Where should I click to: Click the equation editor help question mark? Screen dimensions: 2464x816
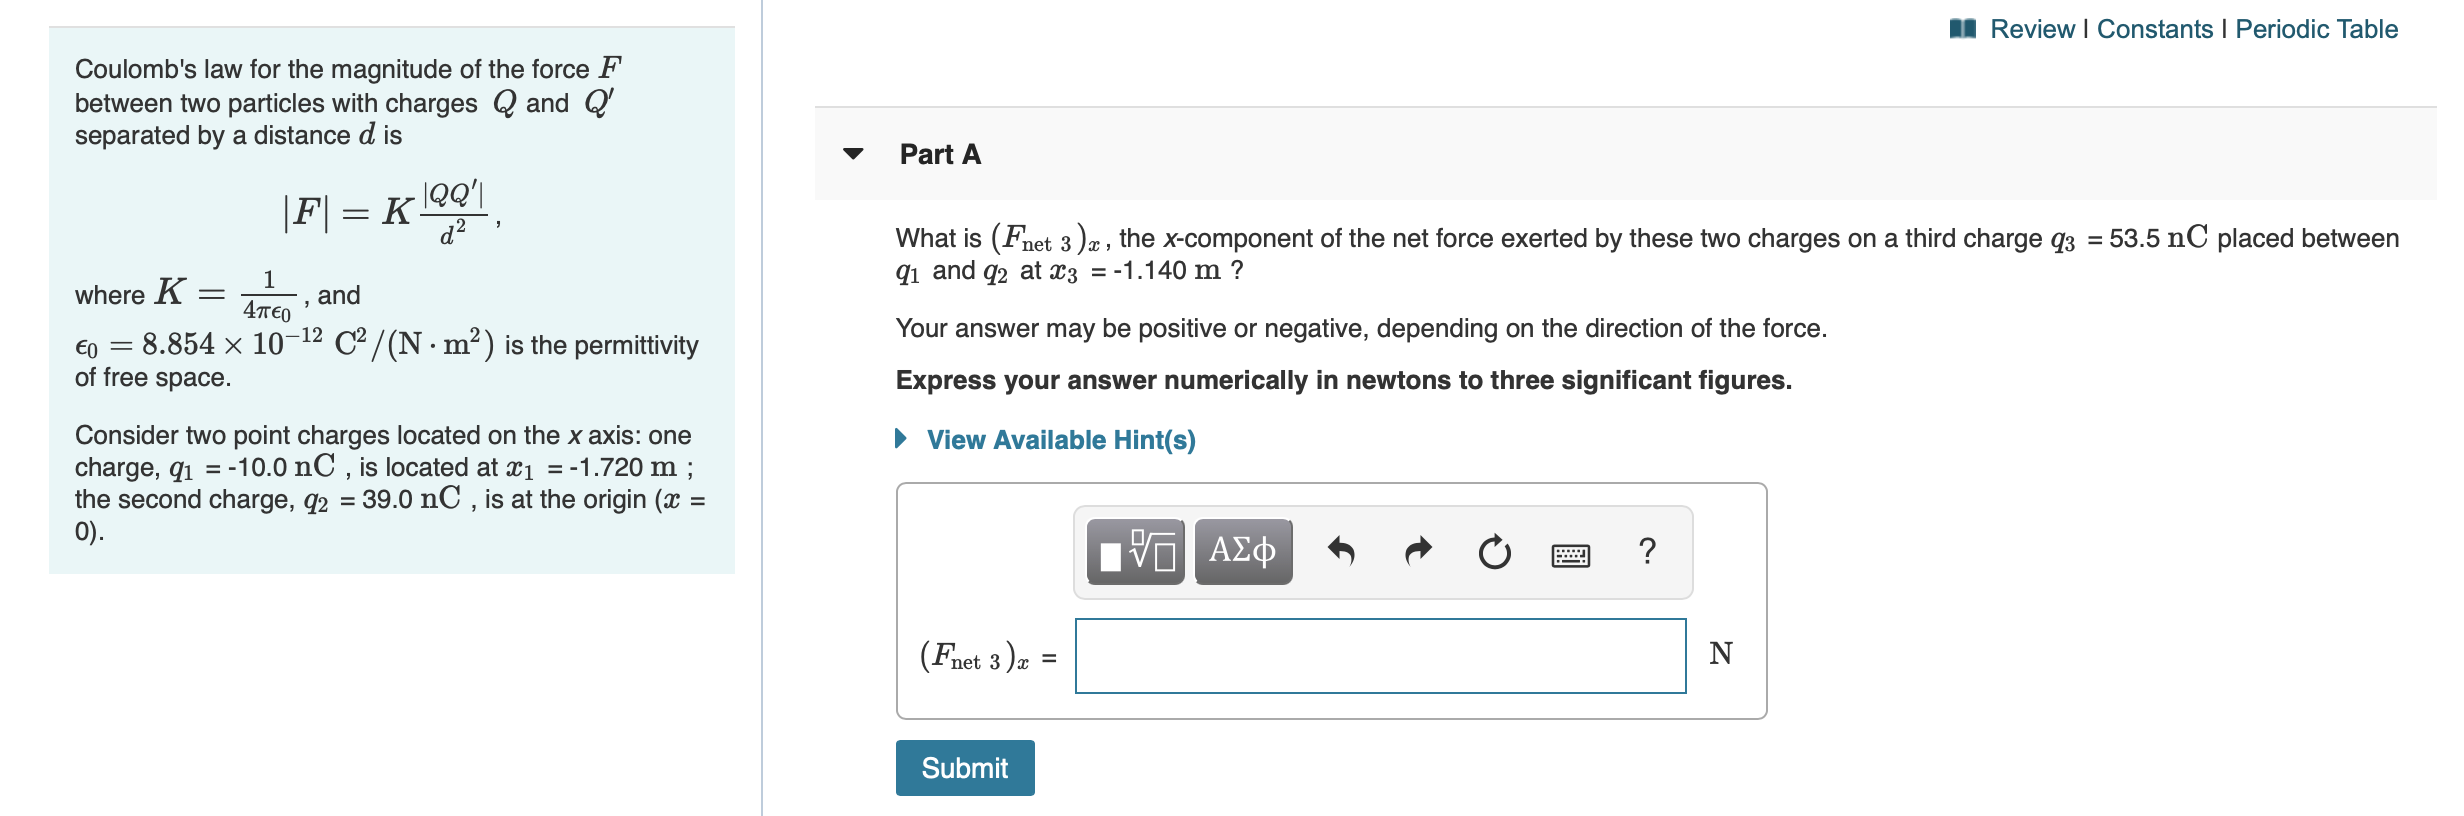tap(1648, 553)
